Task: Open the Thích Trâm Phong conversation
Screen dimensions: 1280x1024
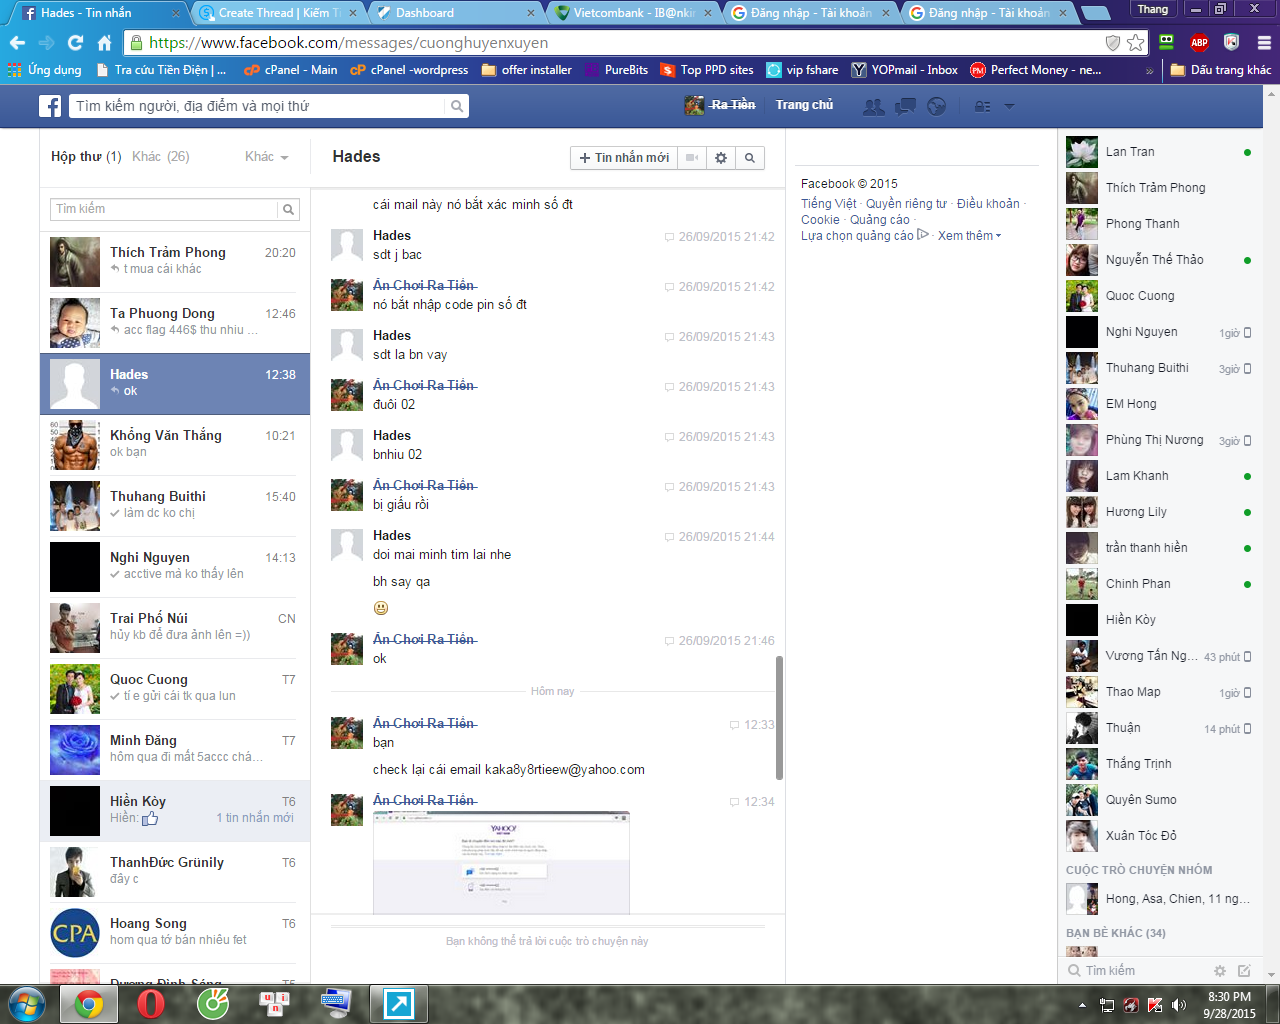Action: tap(175, 262)
